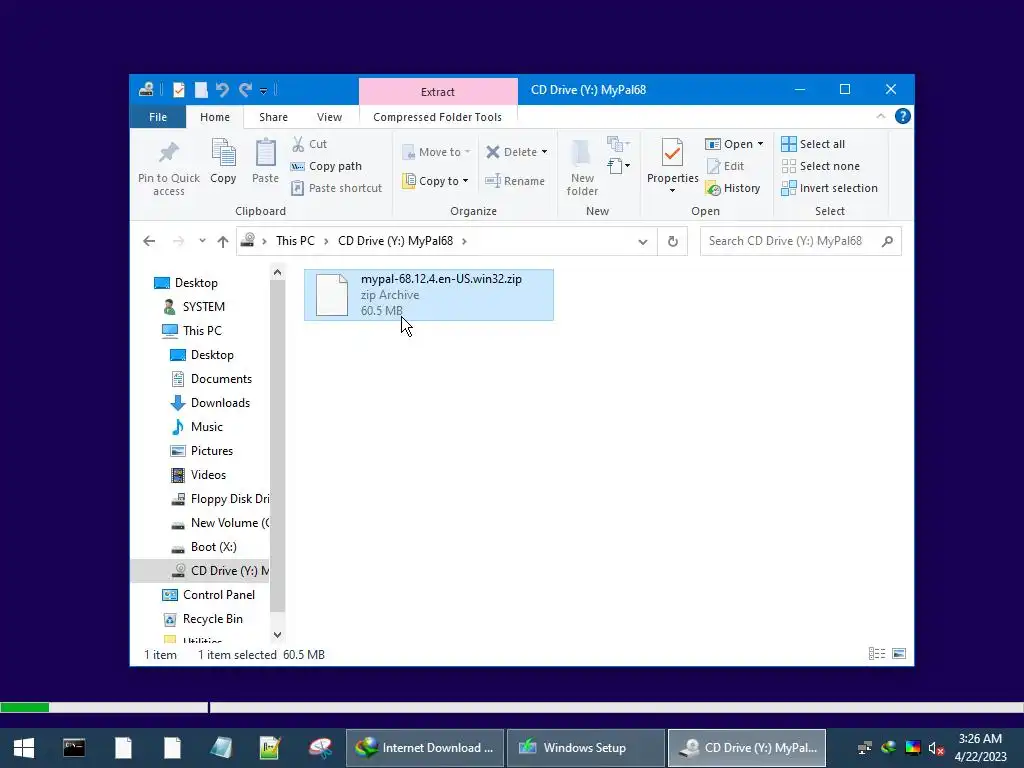
Task: Open the File menu tab
Action: 158,117
